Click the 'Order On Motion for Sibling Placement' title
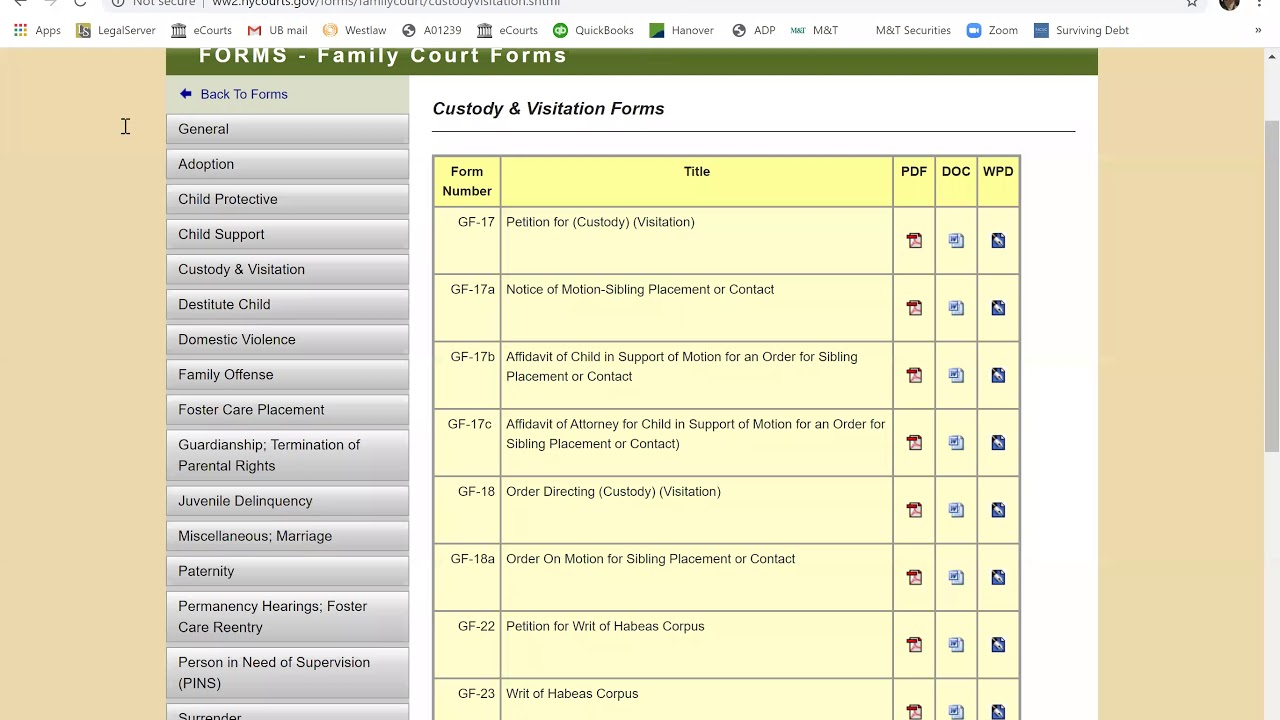 pos(650,559)
